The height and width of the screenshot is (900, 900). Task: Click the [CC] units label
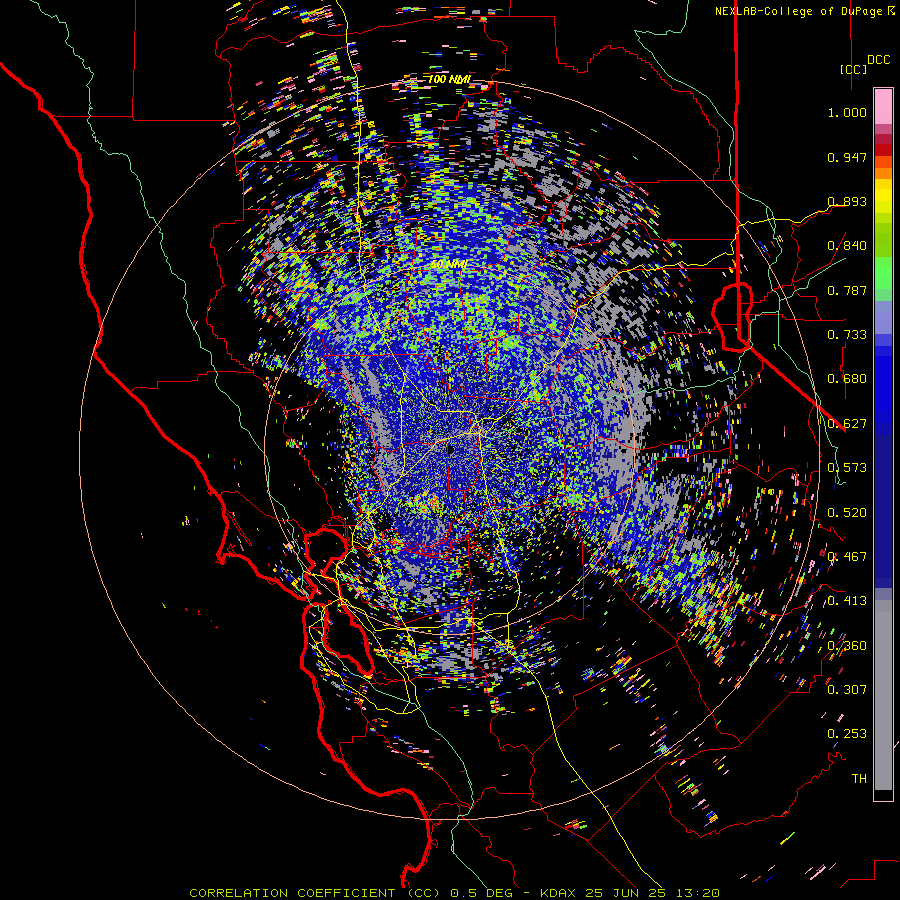point(854,69)
